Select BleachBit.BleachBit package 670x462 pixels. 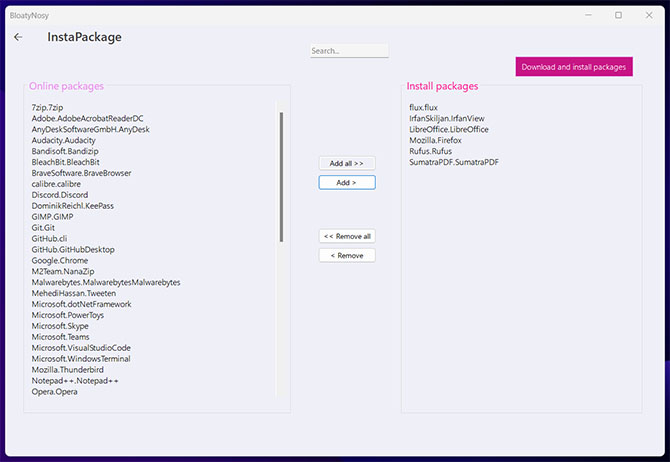click(x=65, y=162)
